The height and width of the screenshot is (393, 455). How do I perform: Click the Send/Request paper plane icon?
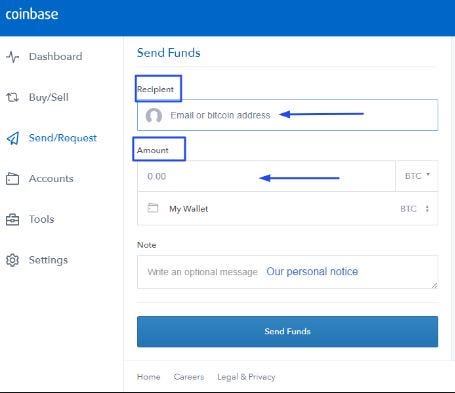pos(13,138)
